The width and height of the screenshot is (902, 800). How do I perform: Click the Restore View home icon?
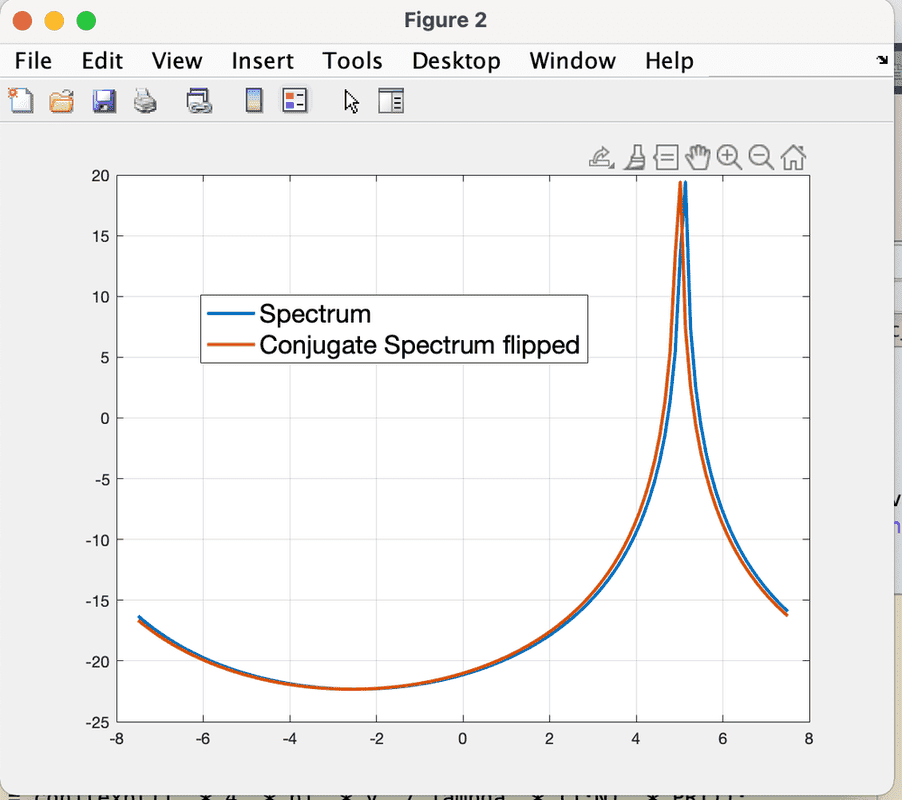(x=793, y=157)
